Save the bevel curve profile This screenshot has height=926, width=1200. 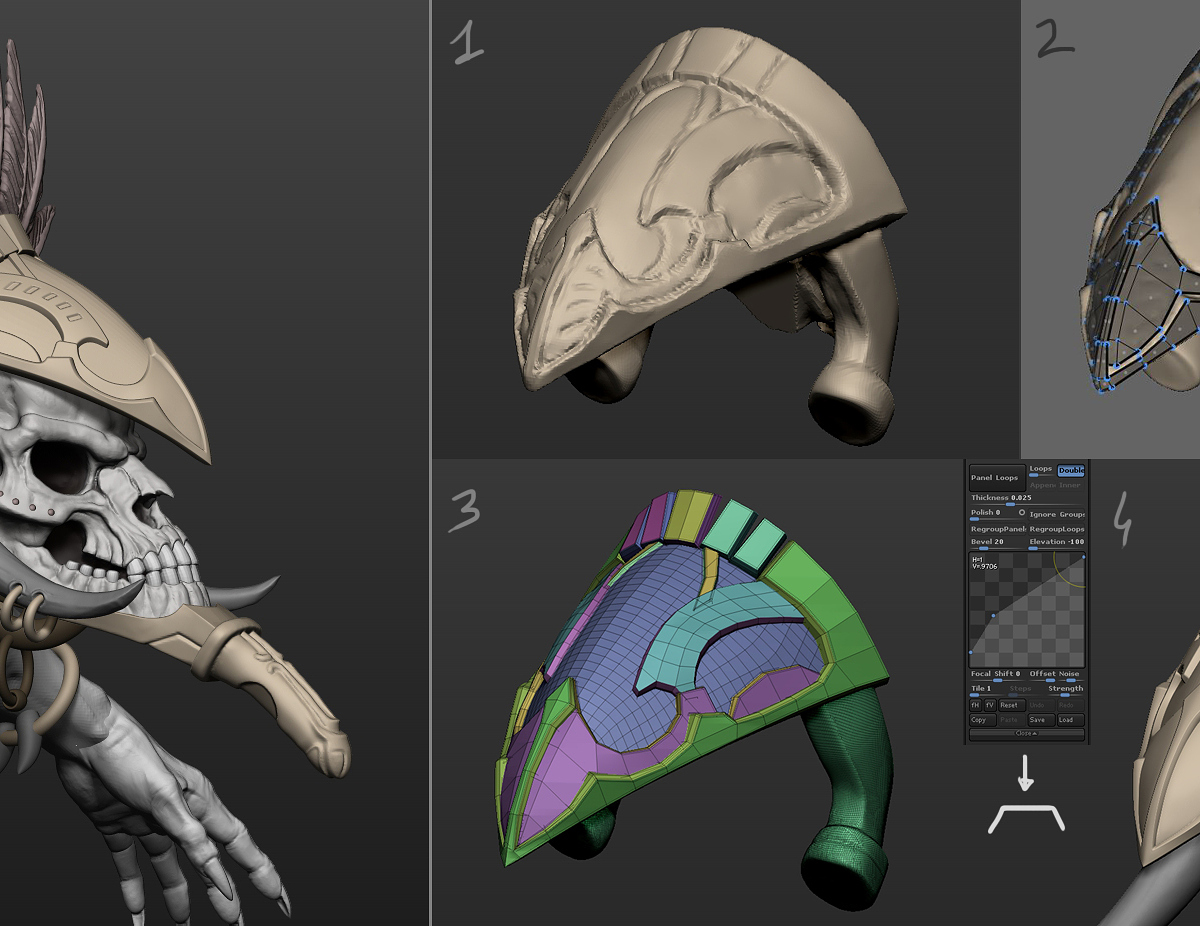click(x=1041, y=720)
